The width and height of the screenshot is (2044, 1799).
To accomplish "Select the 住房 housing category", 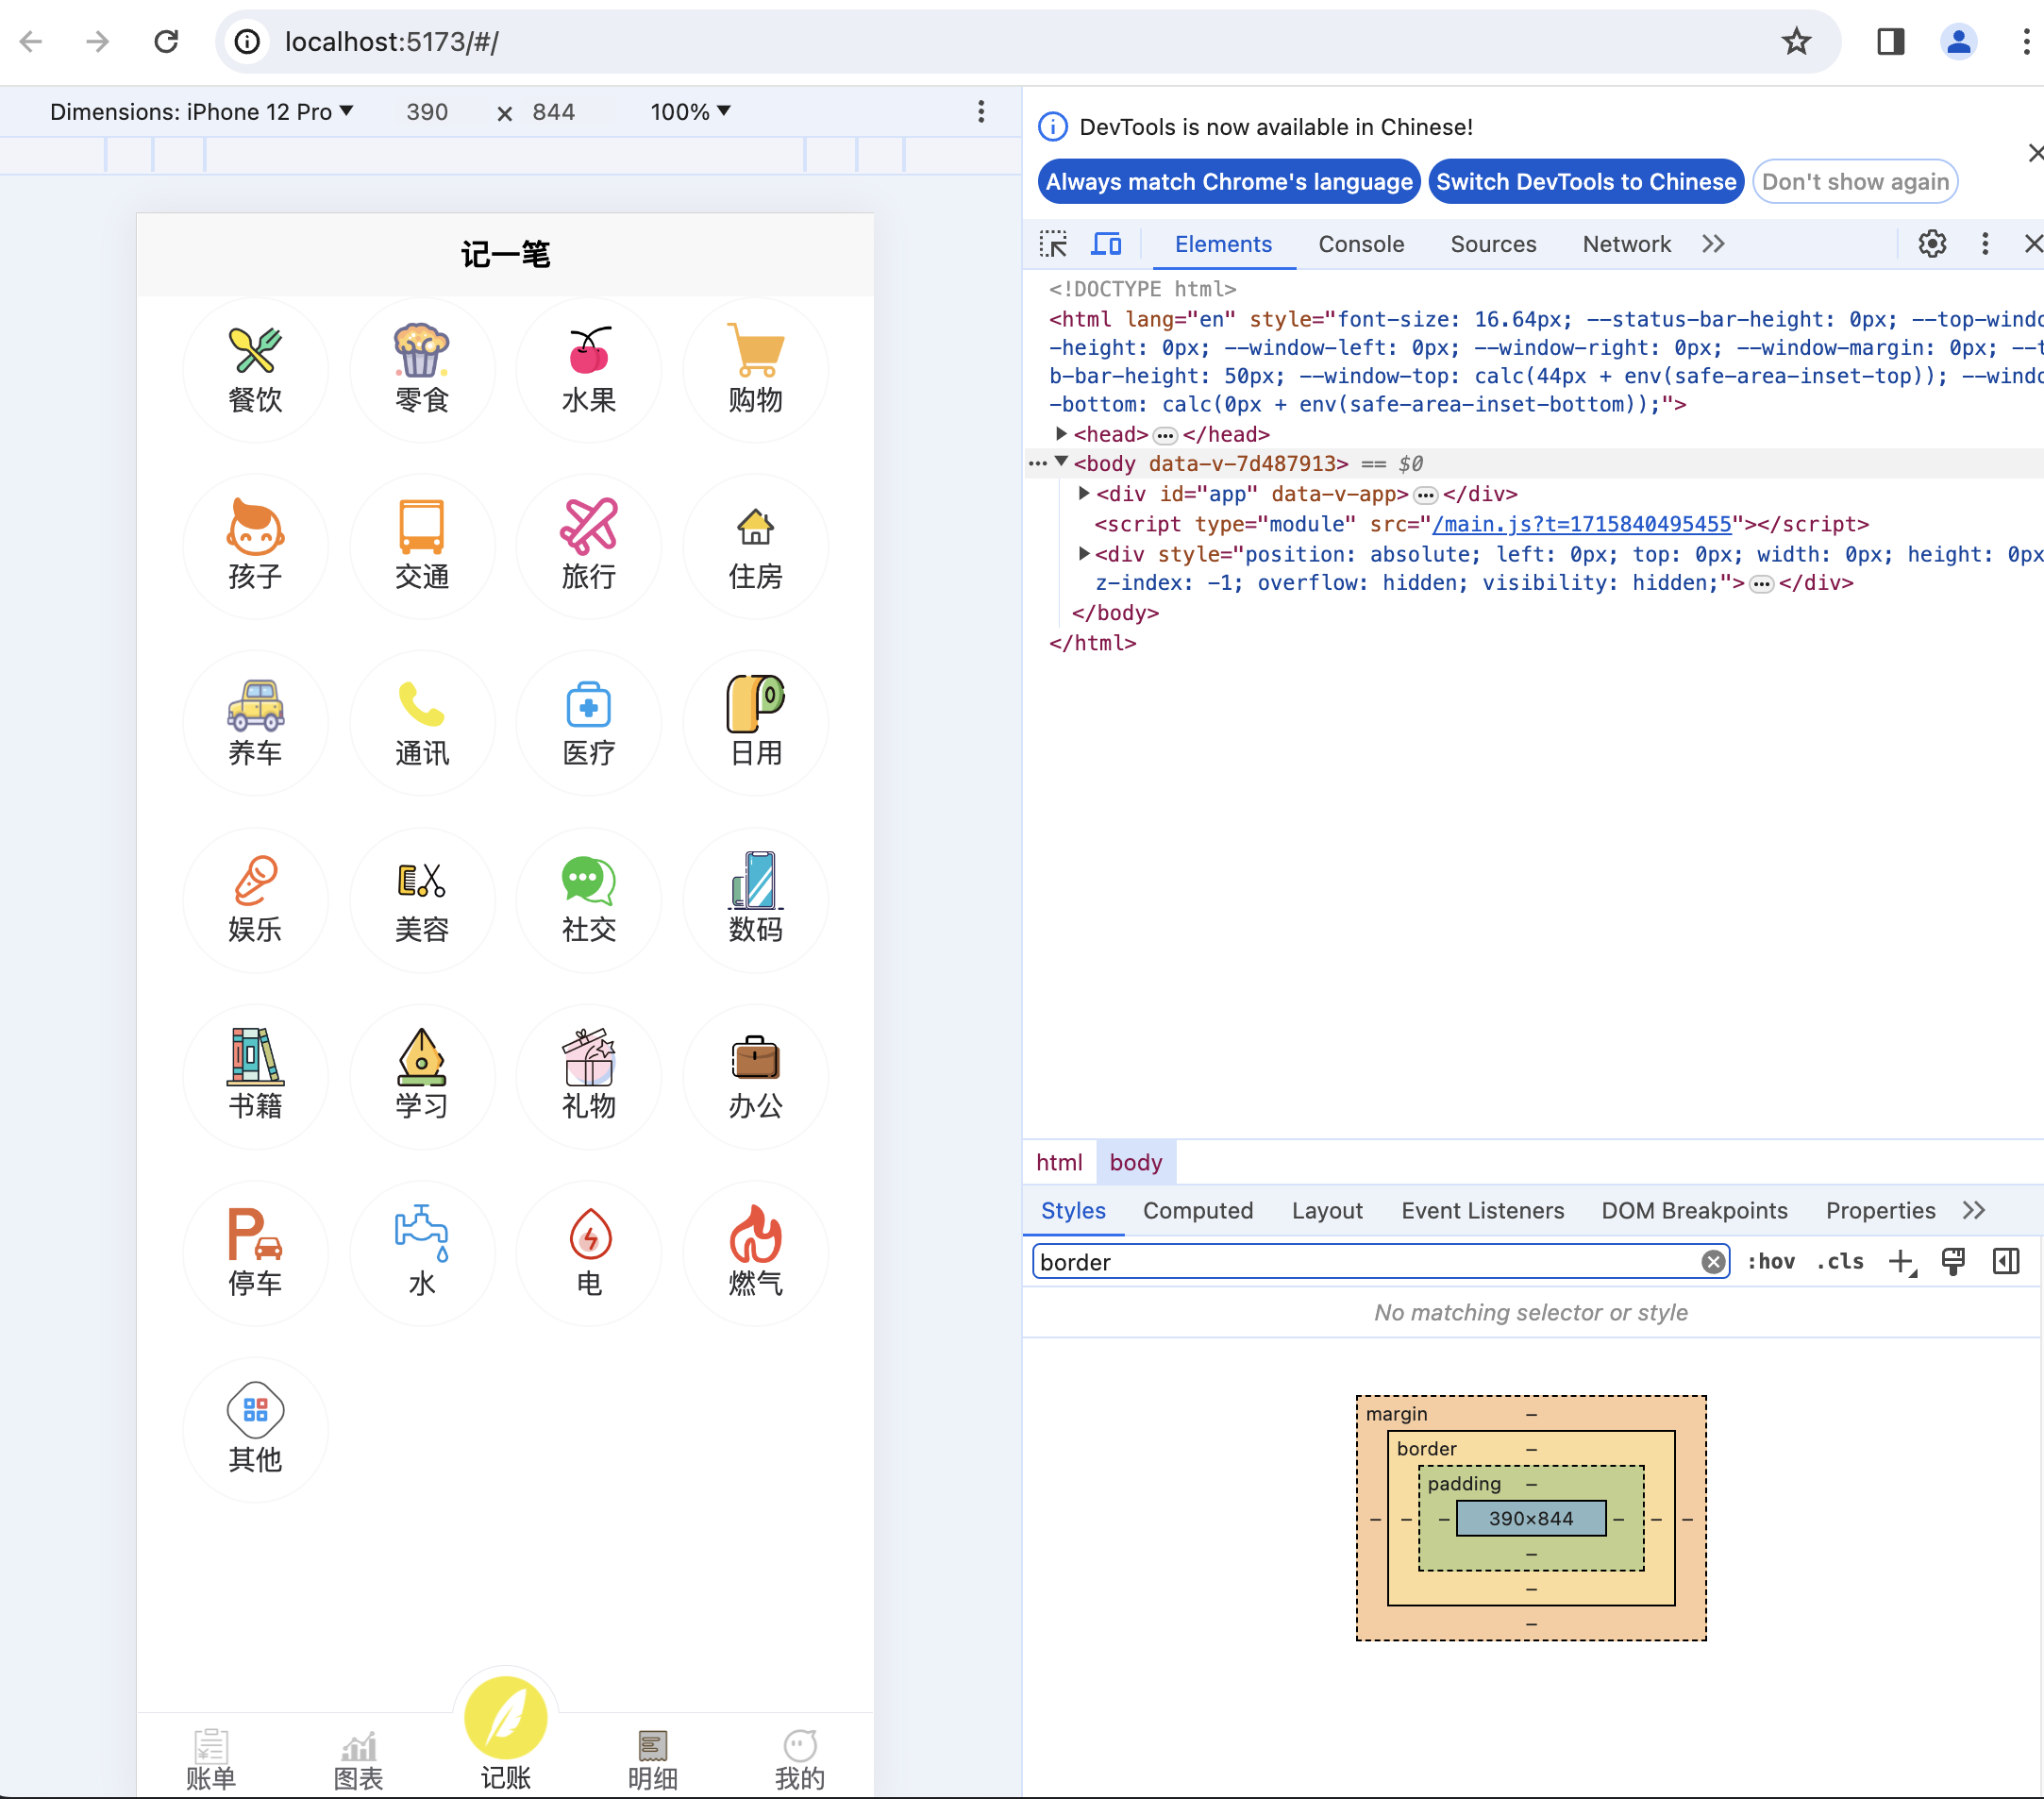I will (x=755, y=547).
